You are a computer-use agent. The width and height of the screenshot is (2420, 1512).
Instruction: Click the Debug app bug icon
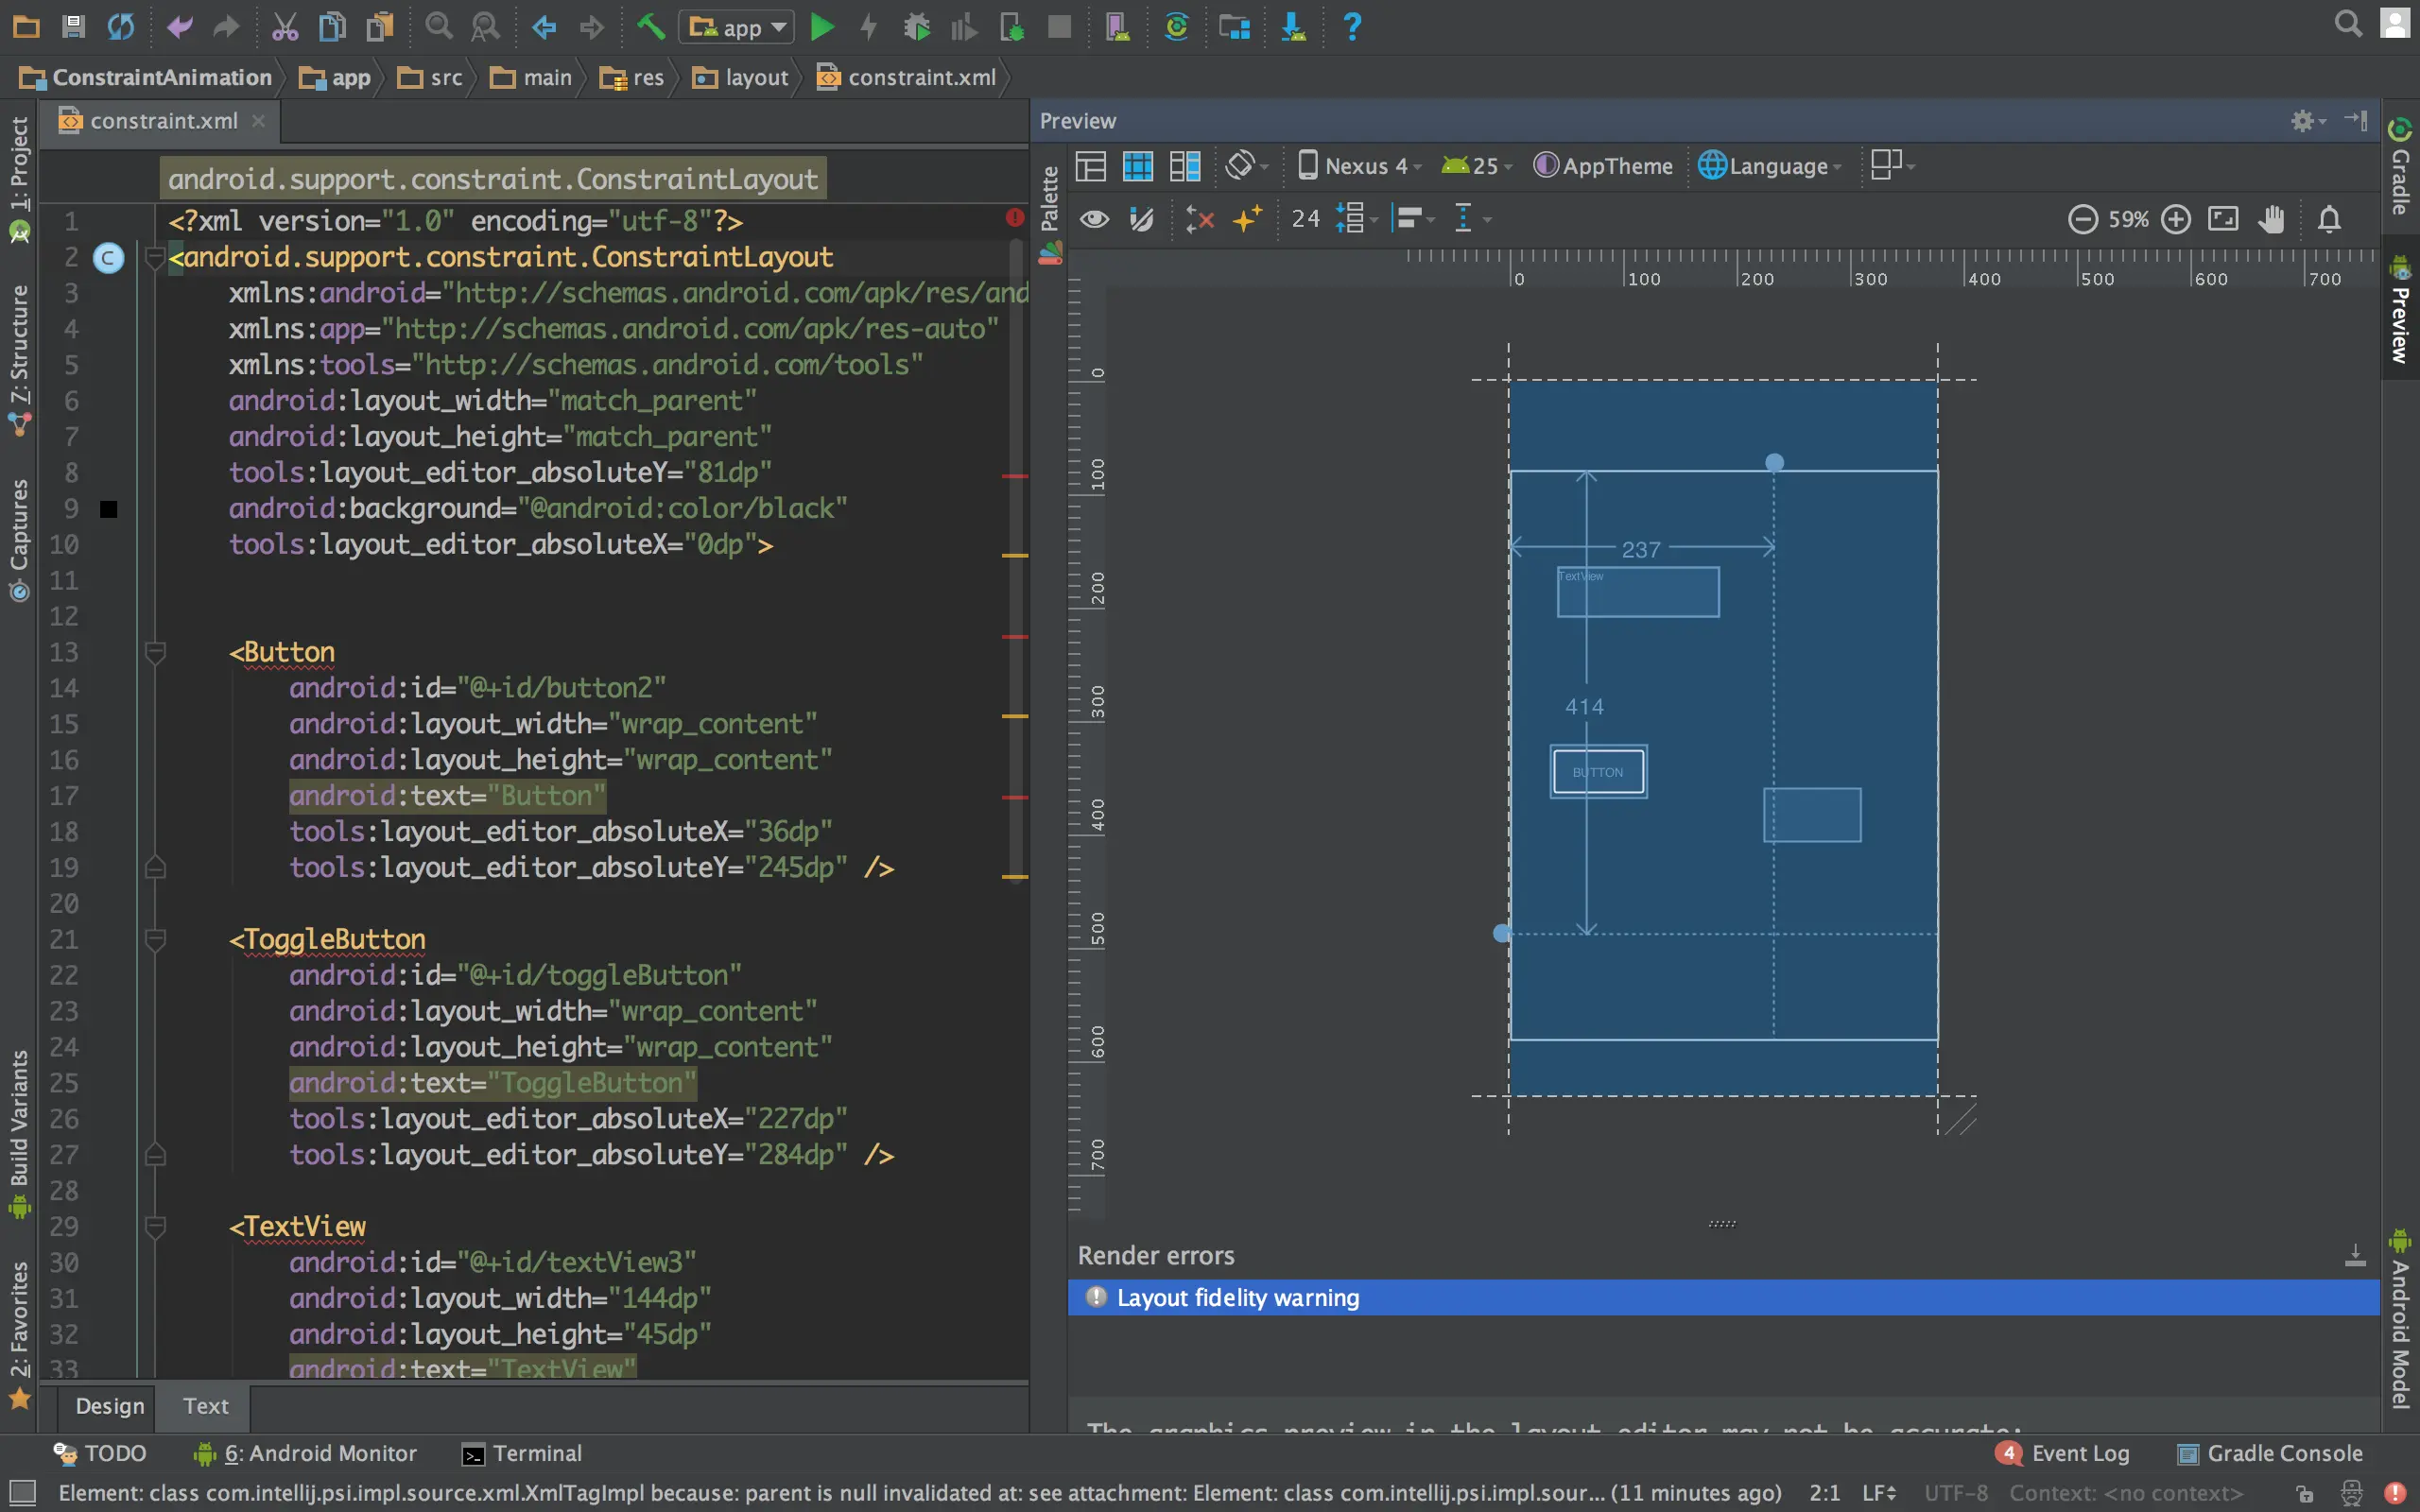[x=916, y=27]
